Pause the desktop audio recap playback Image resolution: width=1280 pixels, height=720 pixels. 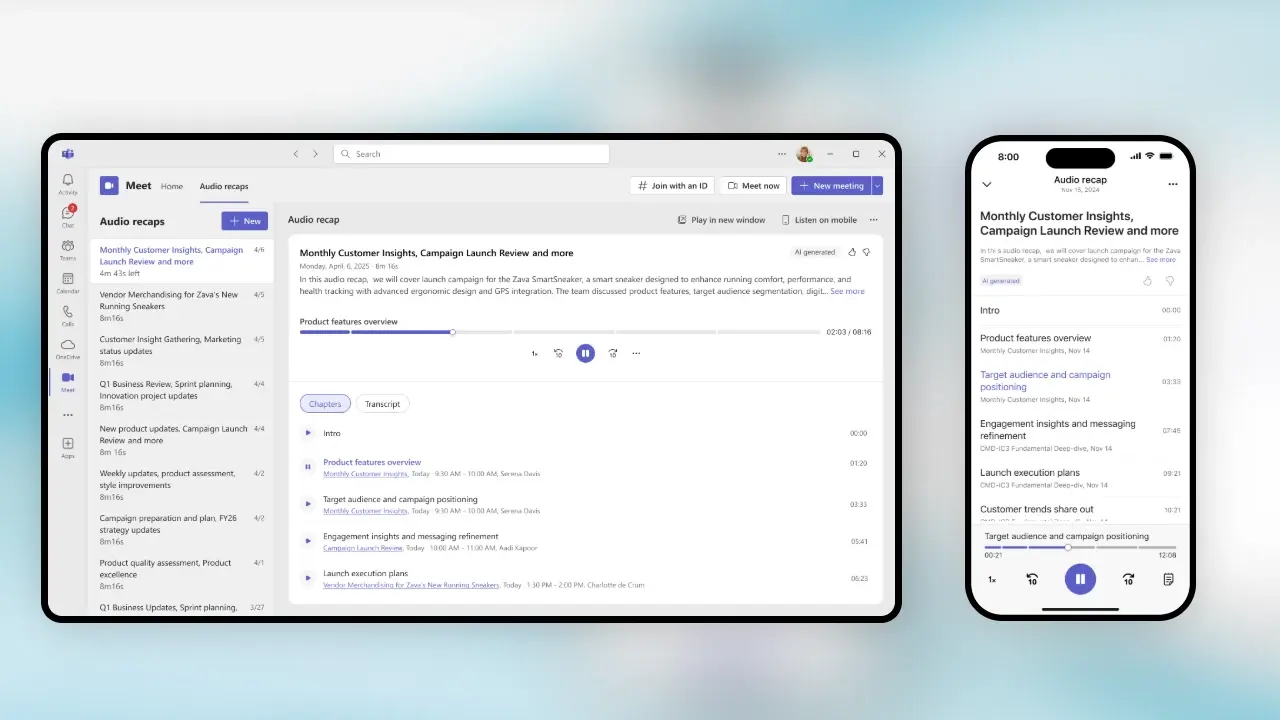(x=585, y=353)
